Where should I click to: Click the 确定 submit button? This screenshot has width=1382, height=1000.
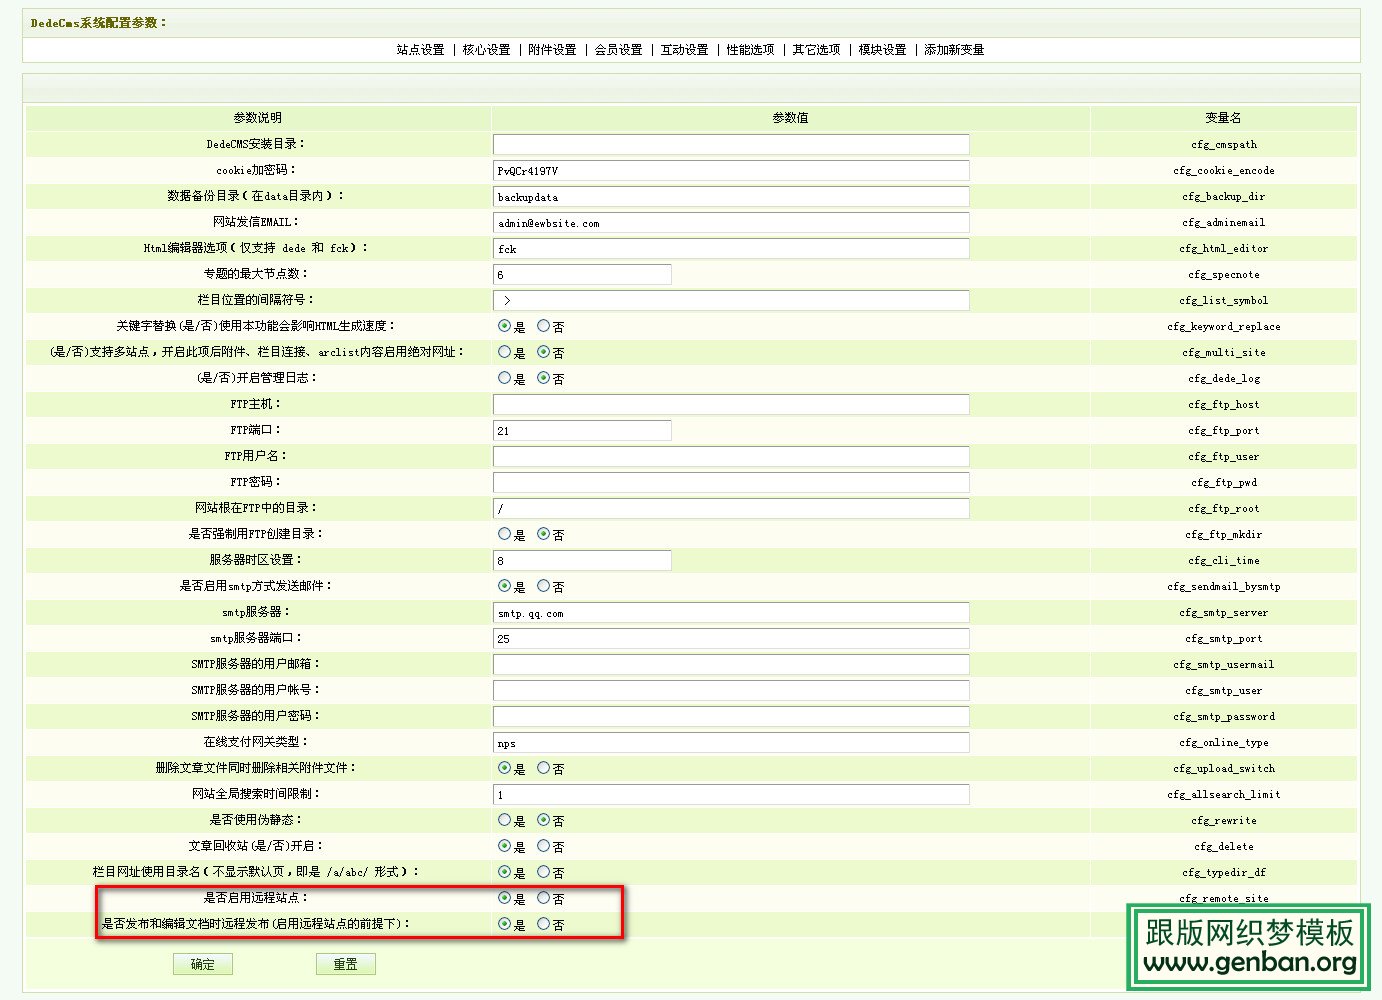click(x=203, y=964)
